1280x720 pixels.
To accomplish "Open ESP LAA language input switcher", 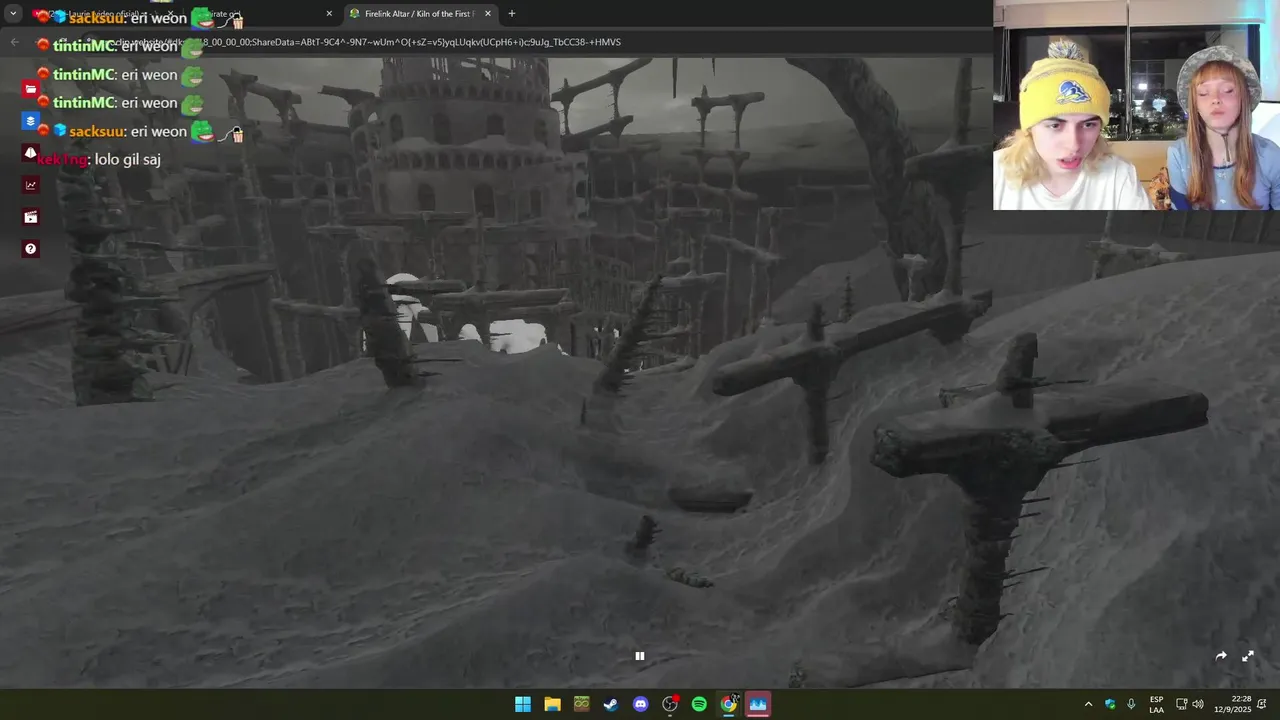I will [x=1157, y=704].
